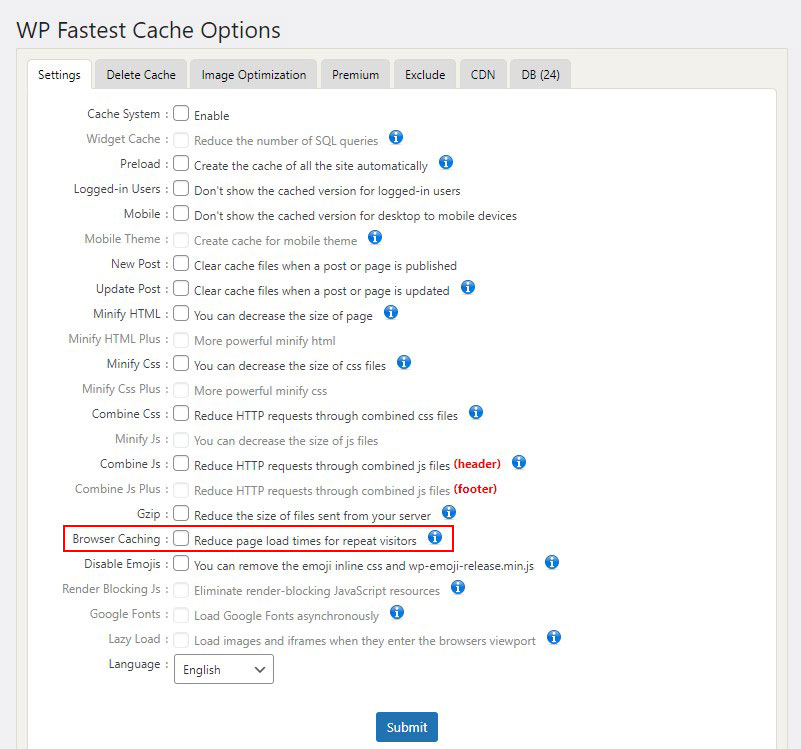Click the red (footer) label
801x749 pixels.
475,488
